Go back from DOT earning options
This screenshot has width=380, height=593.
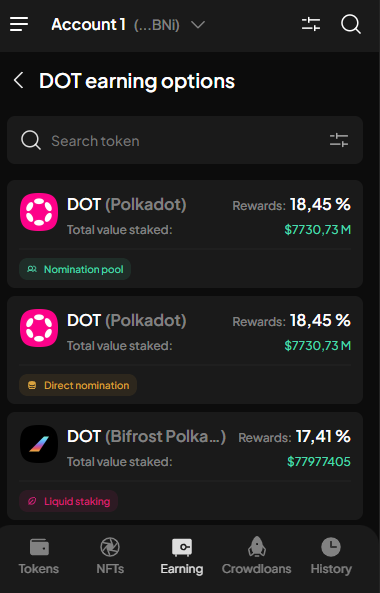18,81
